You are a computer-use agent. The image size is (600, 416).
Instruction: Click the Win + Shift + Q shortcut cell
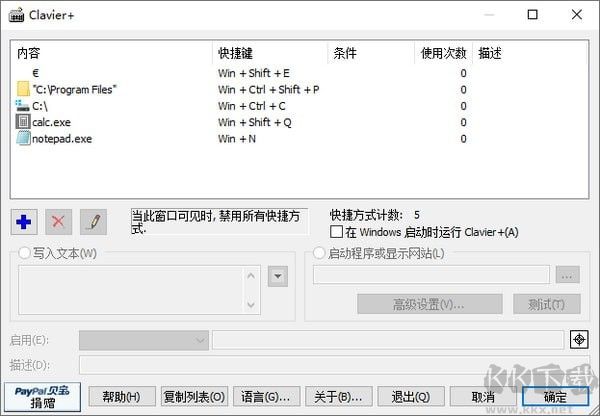pos(255,122)
